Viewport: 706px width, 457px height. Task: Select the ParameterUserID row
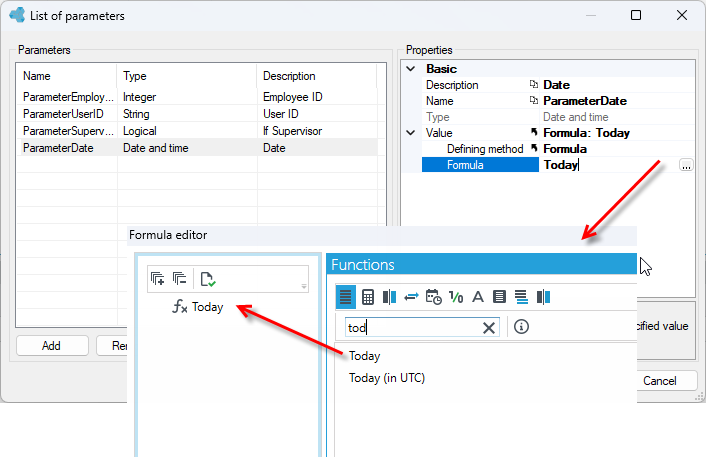(x=197, y=114)
